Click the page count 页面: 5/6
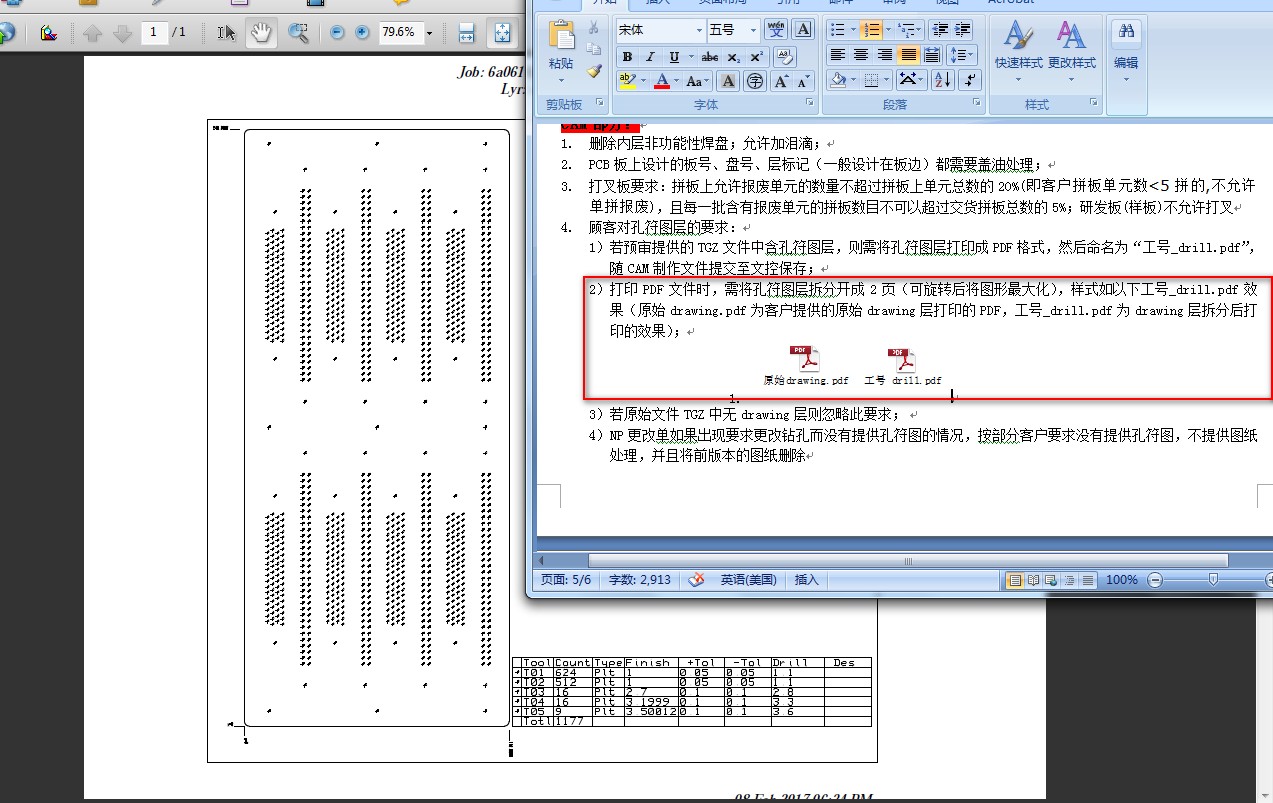Viewport: 1273px width, 803px height. [x=566, y=580]
